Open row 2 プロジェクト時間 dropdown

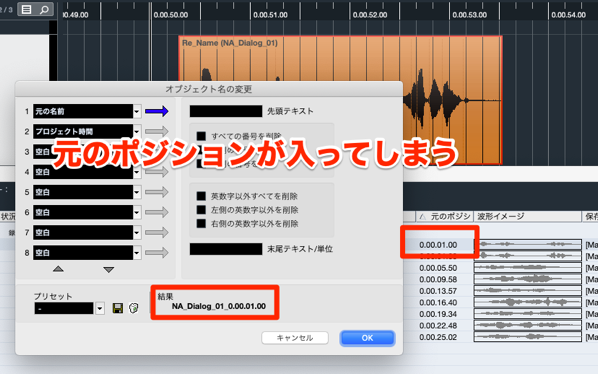pyautogui.click(x=137, y=132)
